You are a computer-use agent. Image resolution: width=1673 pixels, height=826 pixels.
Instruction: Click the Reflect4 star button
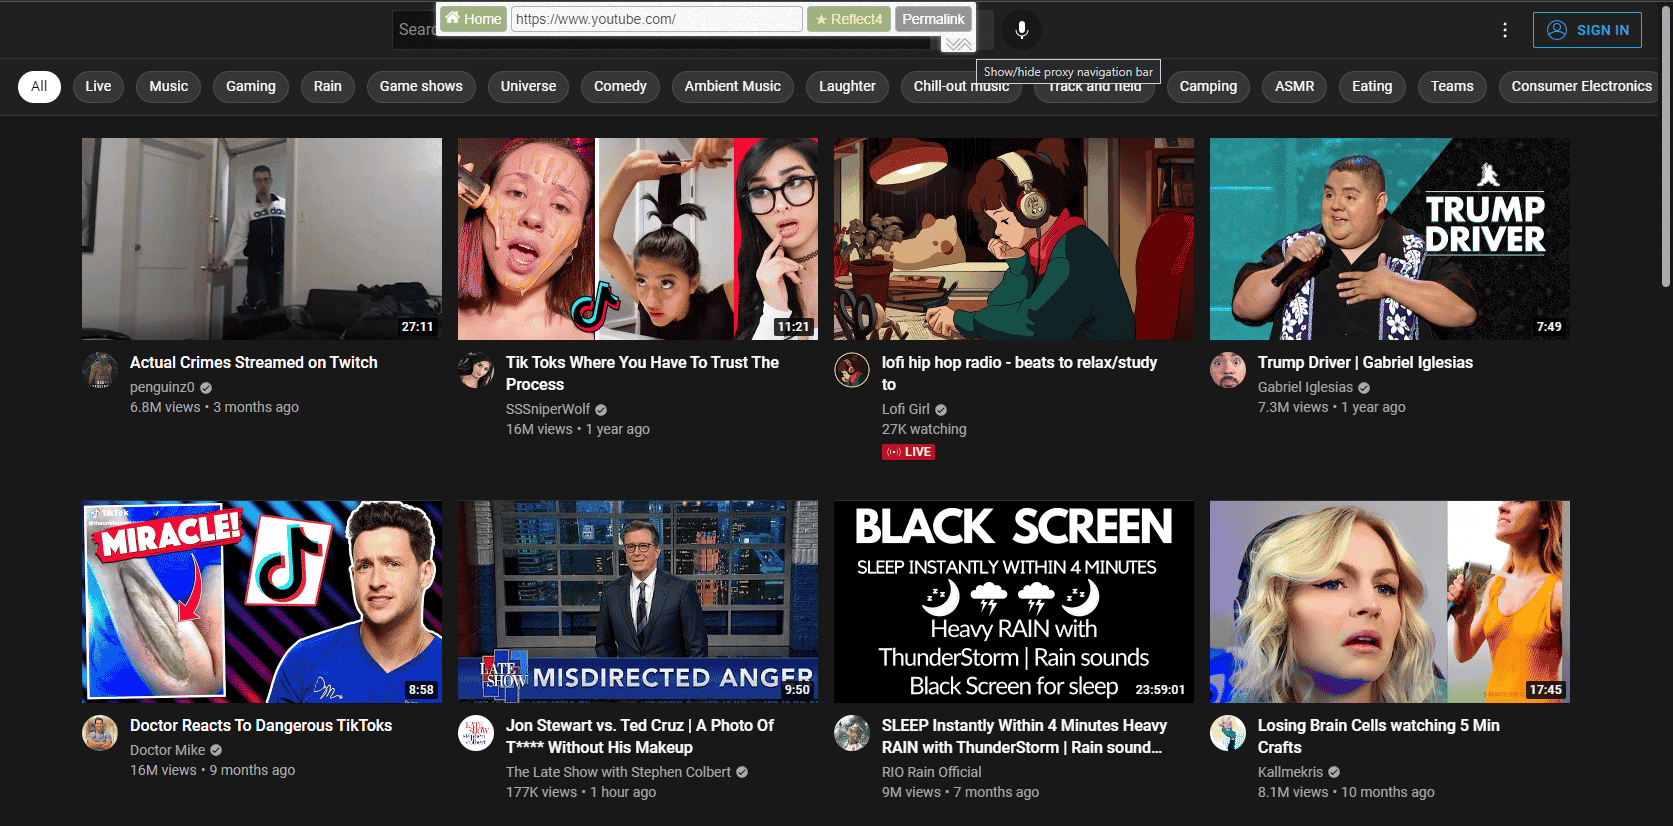(x=849, y=19)
